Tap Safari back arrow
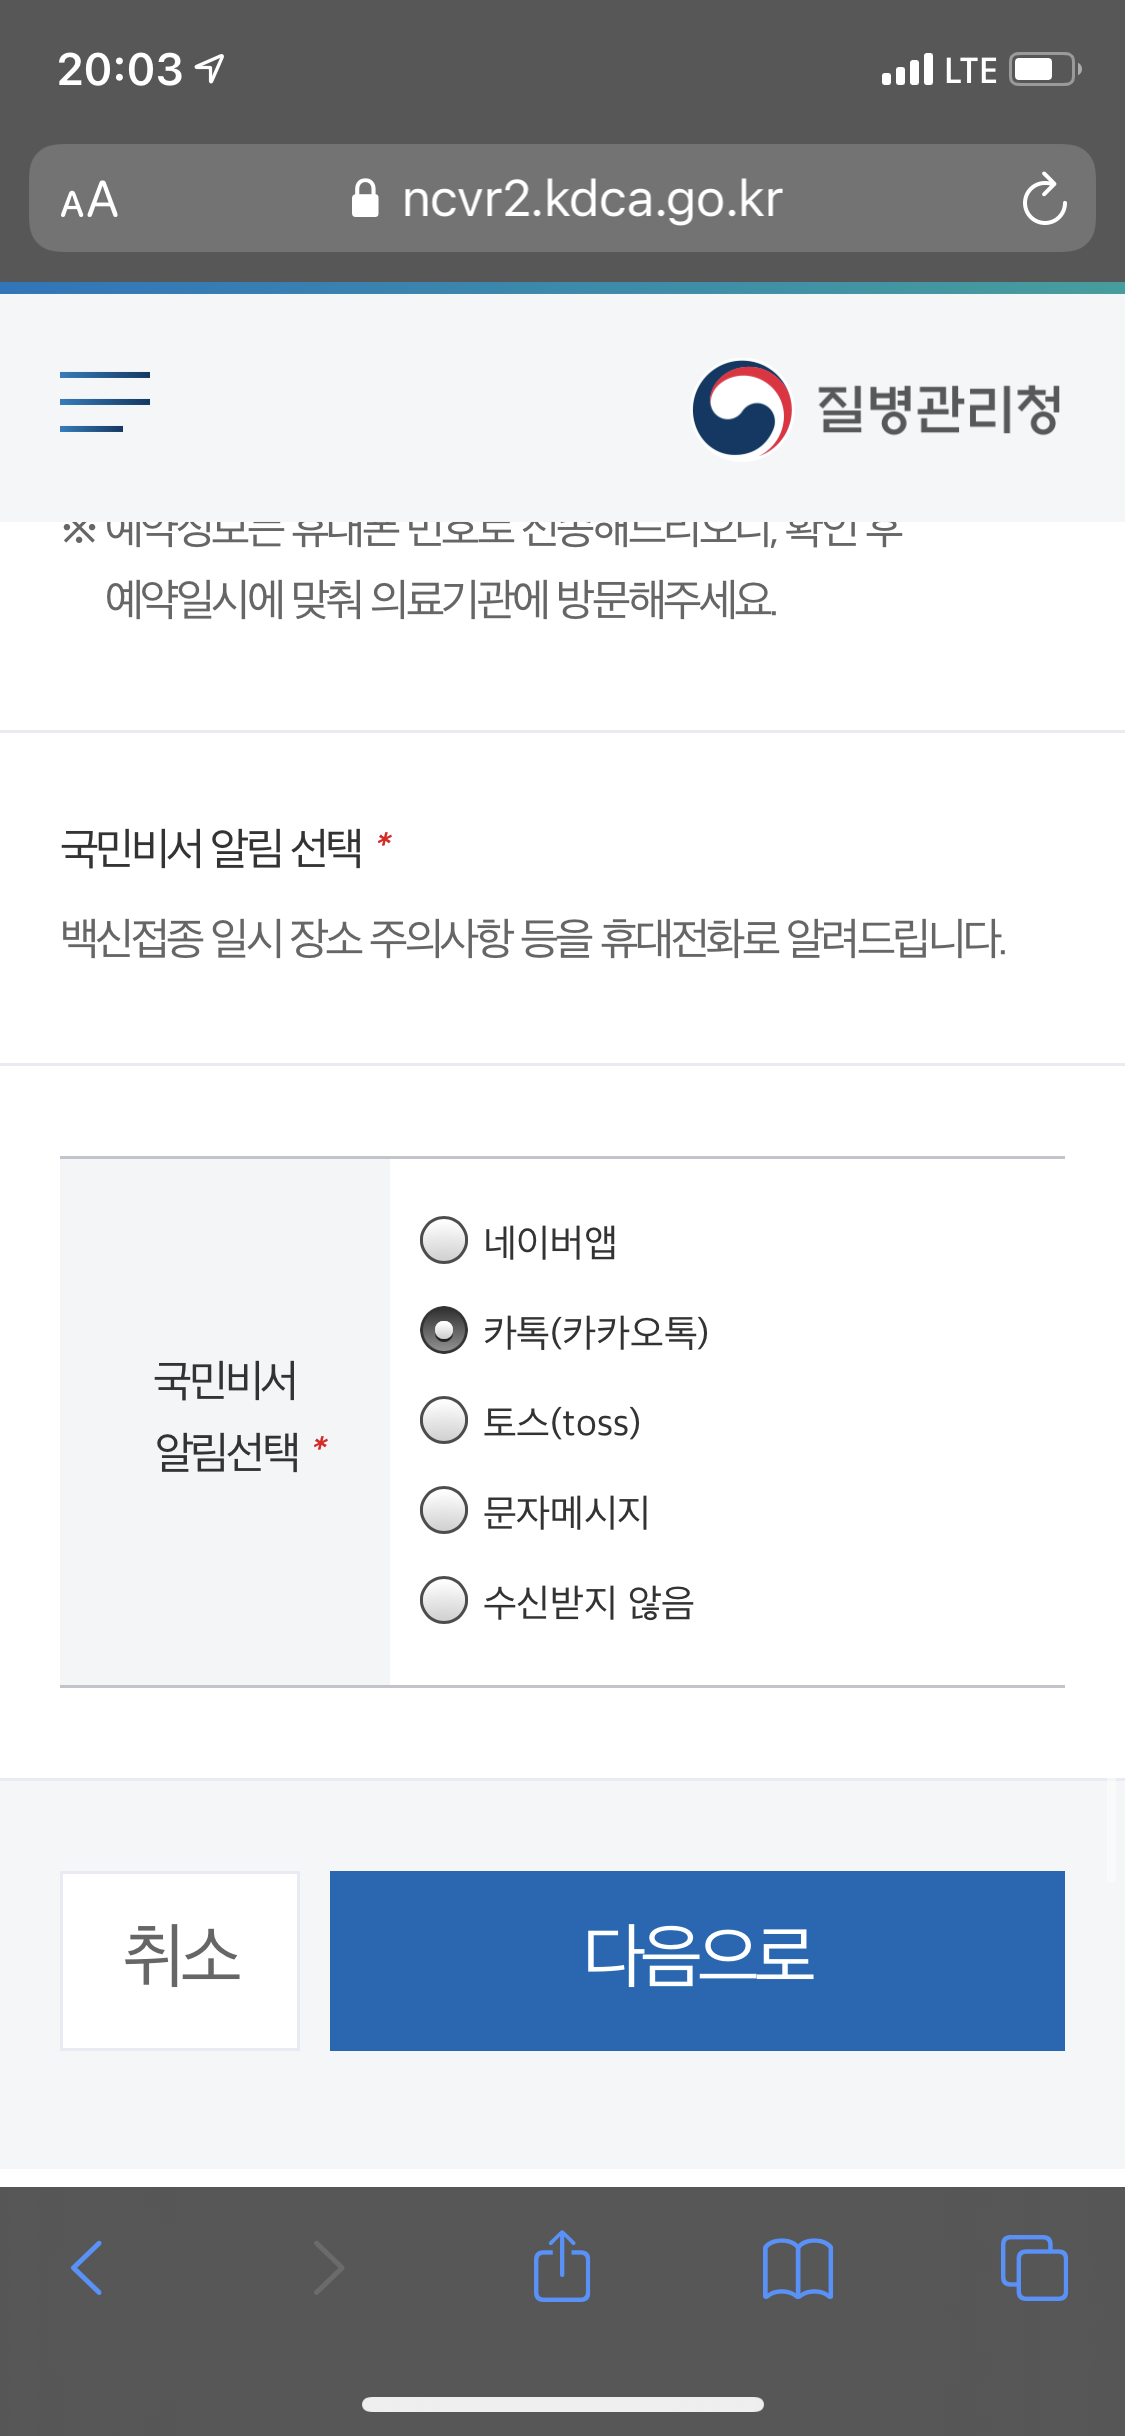This screenshot has width=1125, height=2436. click(87, 2267)
